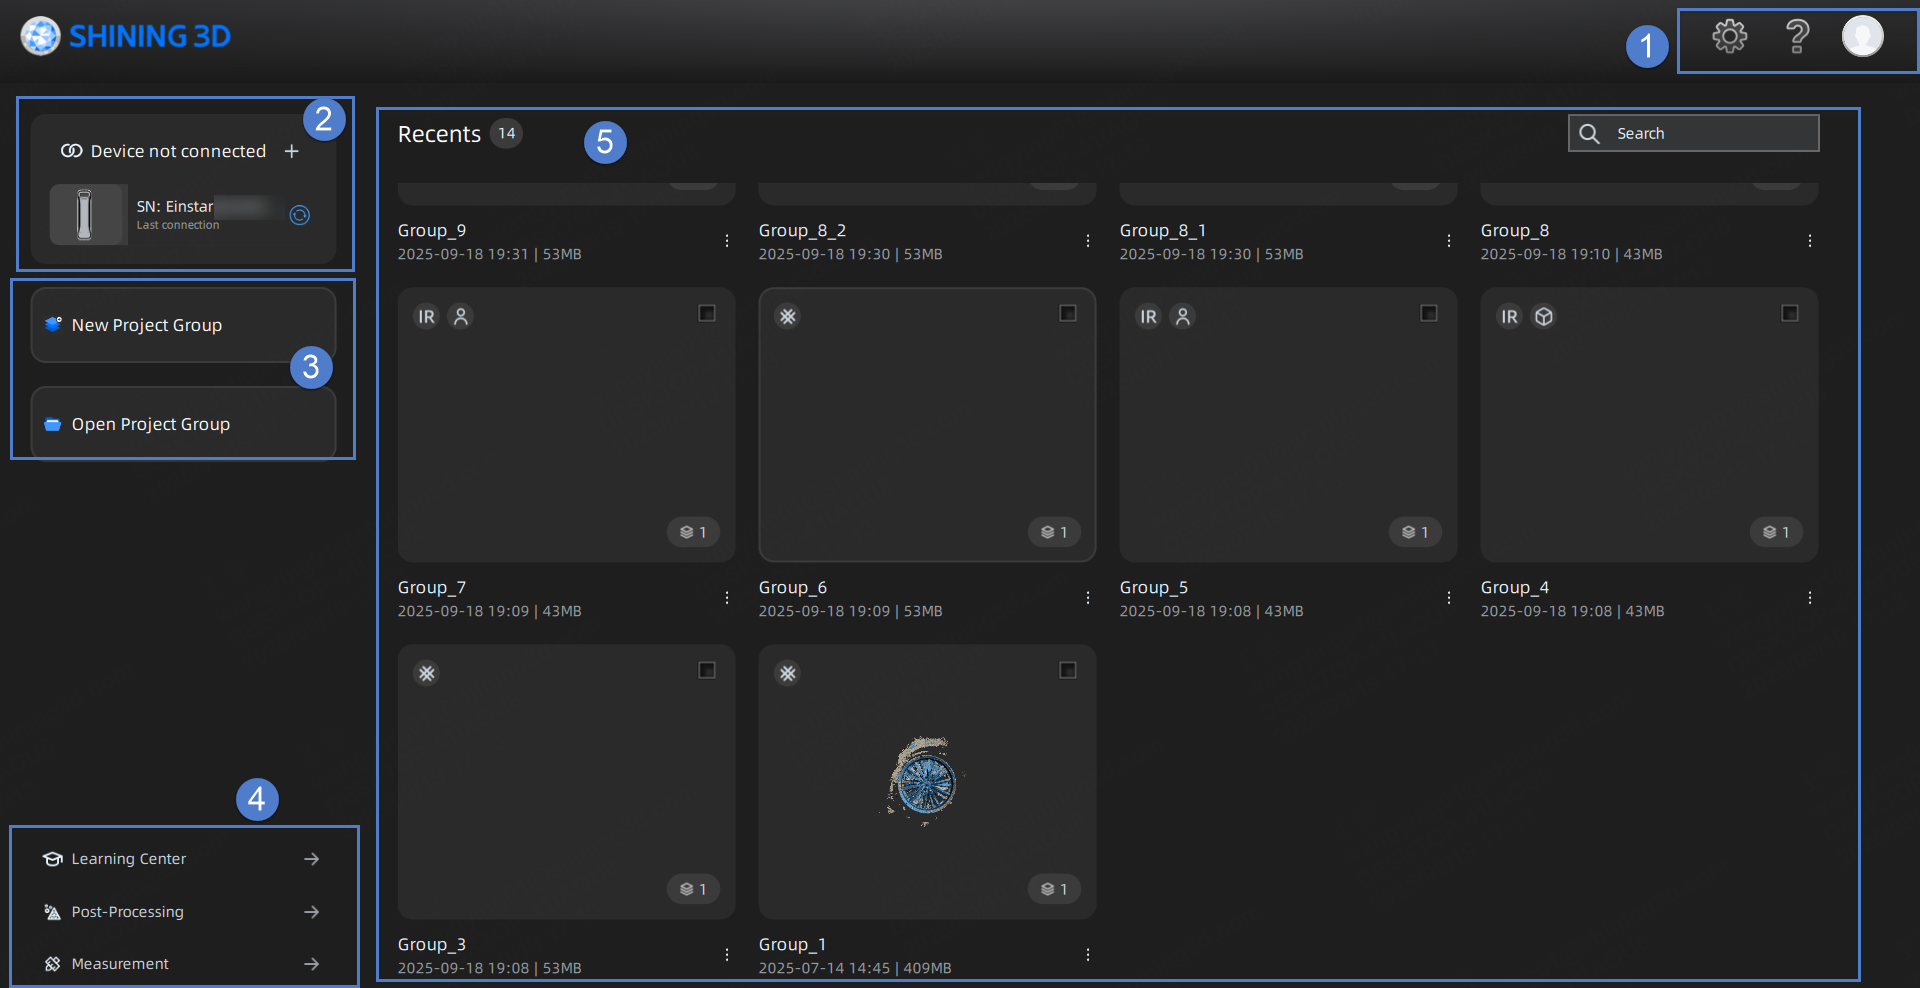Go to Post-Processing
Viewport: 1920px width, 988px height.
pyautogui.click(x=127, y=911)
